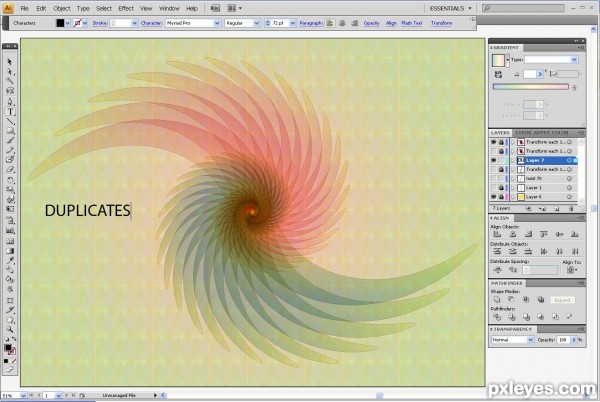Show the second Transform each layer
Screen dimensions: 600x402
[494, 151]
